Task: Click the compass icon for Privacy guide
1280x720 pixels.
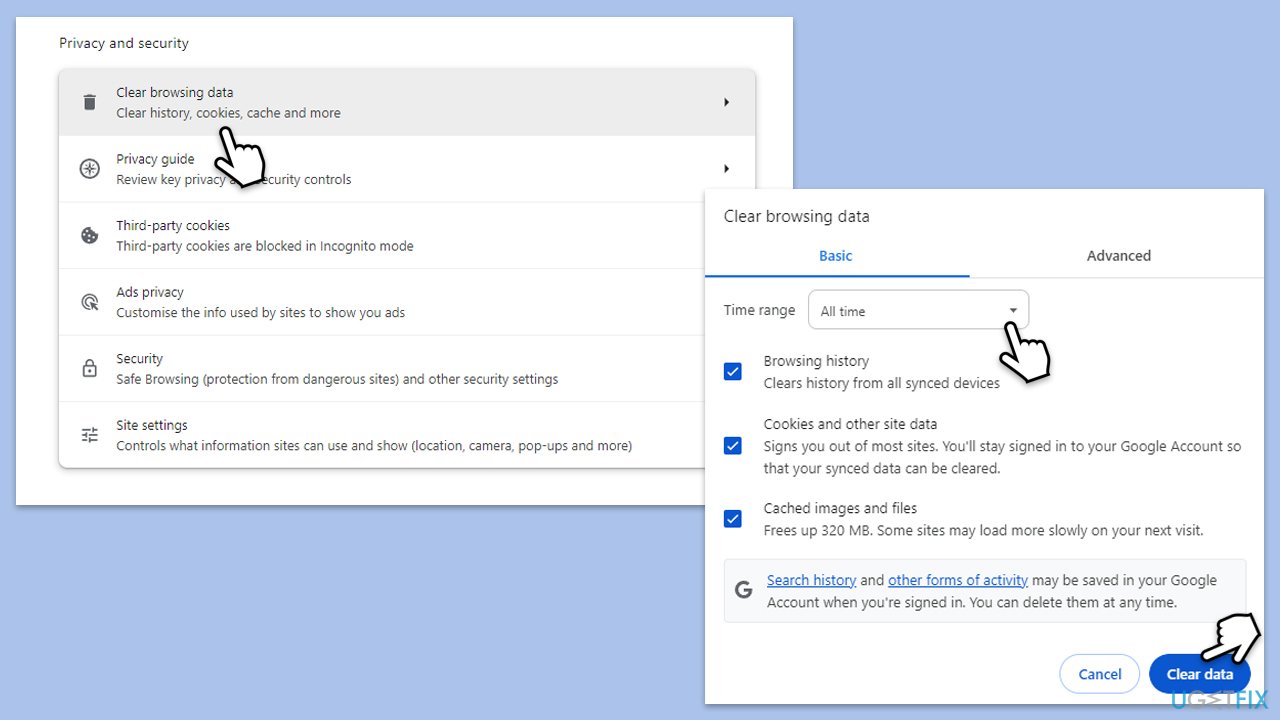Action: (x=90, y=169)
